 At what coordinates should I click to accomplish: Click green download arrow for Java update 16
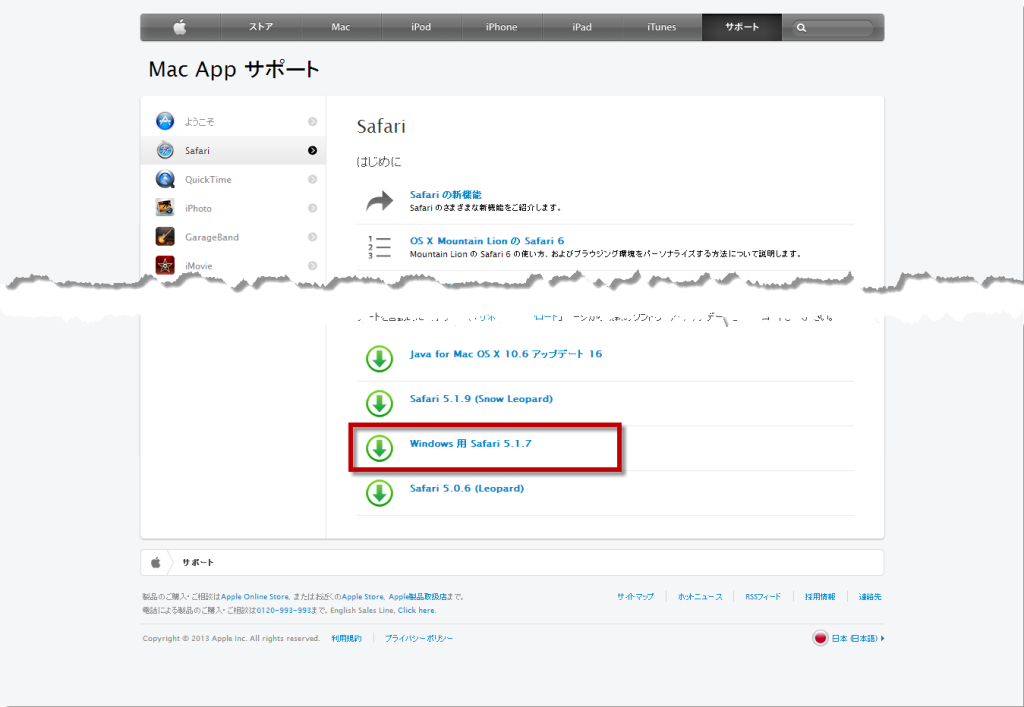(x=379, y=358)
